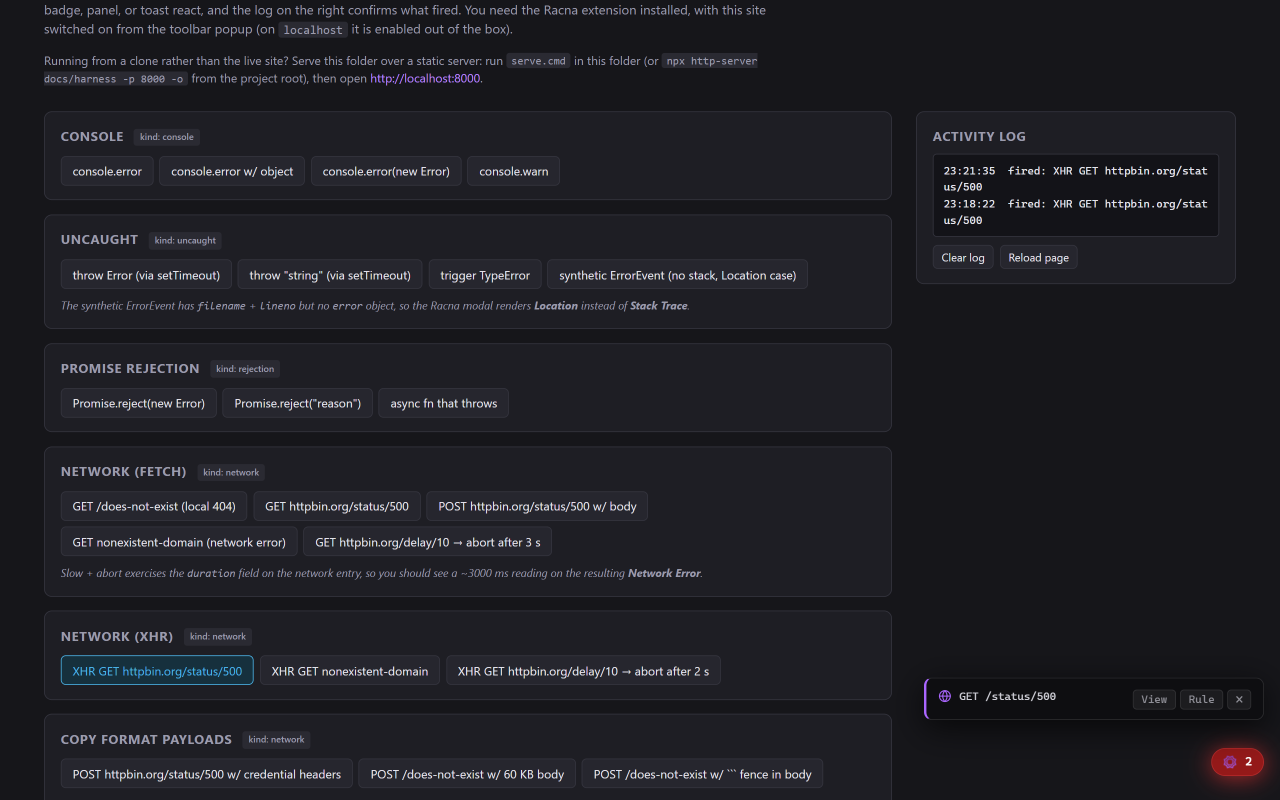The height and width of the screenshot is (800, 1280).
Task: Click the serve.cmd code snippet
Action: (x=539, y=61)
